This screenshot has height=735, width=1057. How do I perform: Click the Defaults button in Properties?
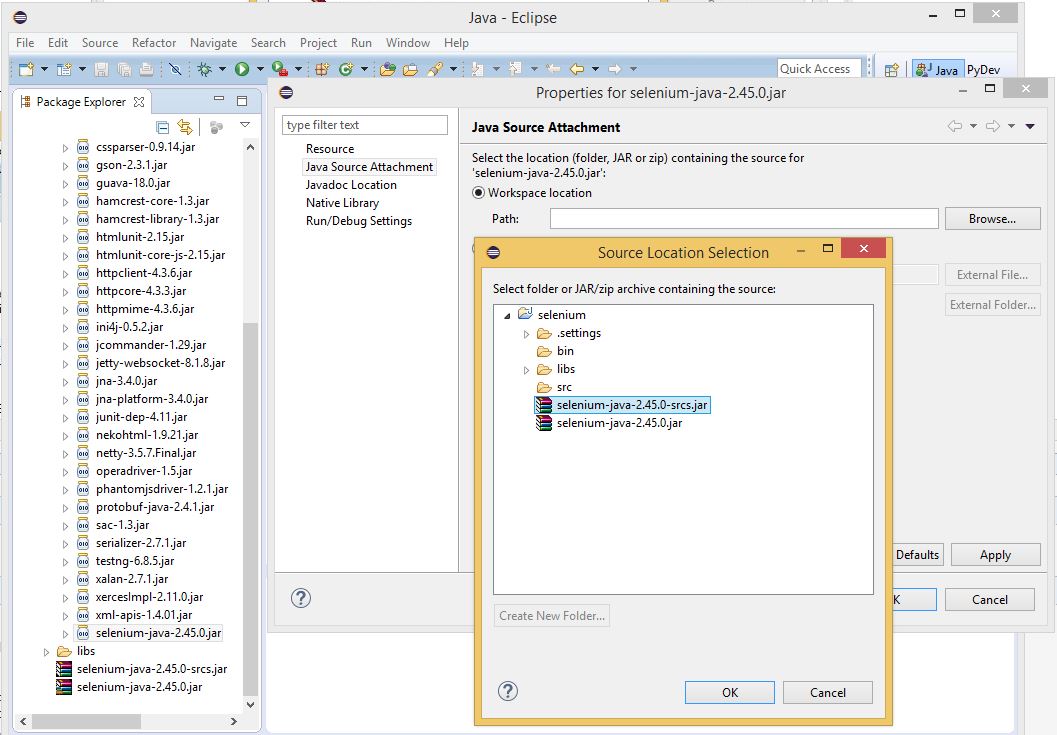[x=917, y=554]
